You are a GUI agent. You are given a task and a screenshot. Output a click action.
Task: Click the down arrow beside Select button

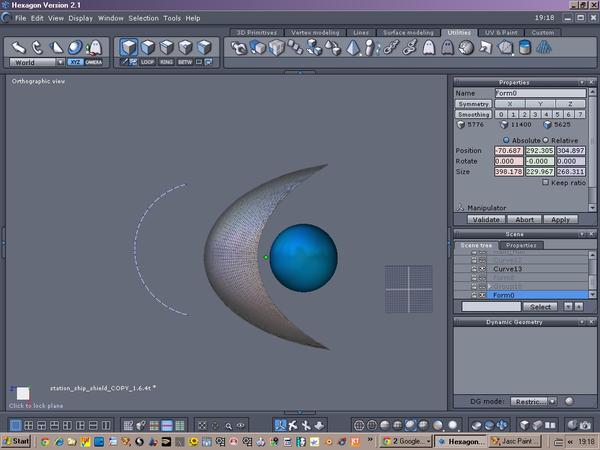[568, 307]
